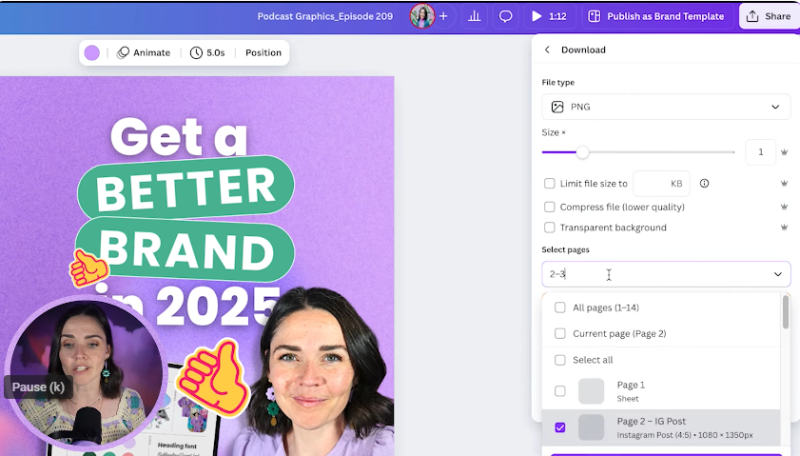The height and width of the screenshot is (456, 800).
Task: Open the comments speech bubble icon
Action: coord(505,16)
